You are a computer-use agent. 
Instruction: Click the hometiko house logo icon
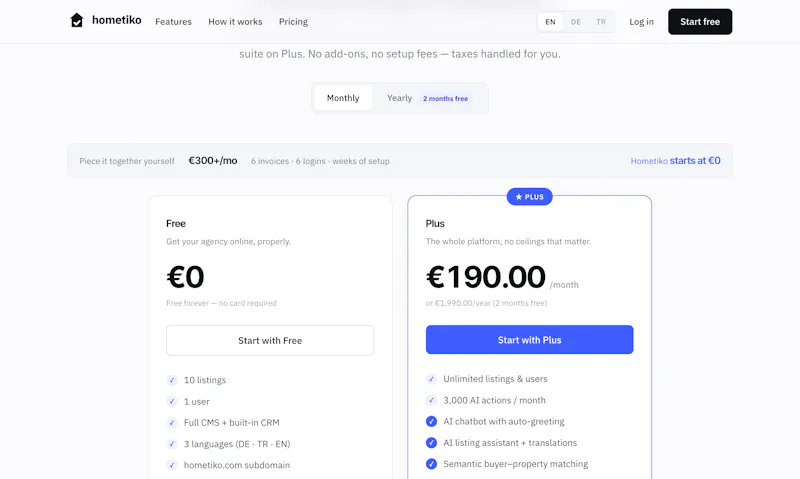click(x=77, y=20)
